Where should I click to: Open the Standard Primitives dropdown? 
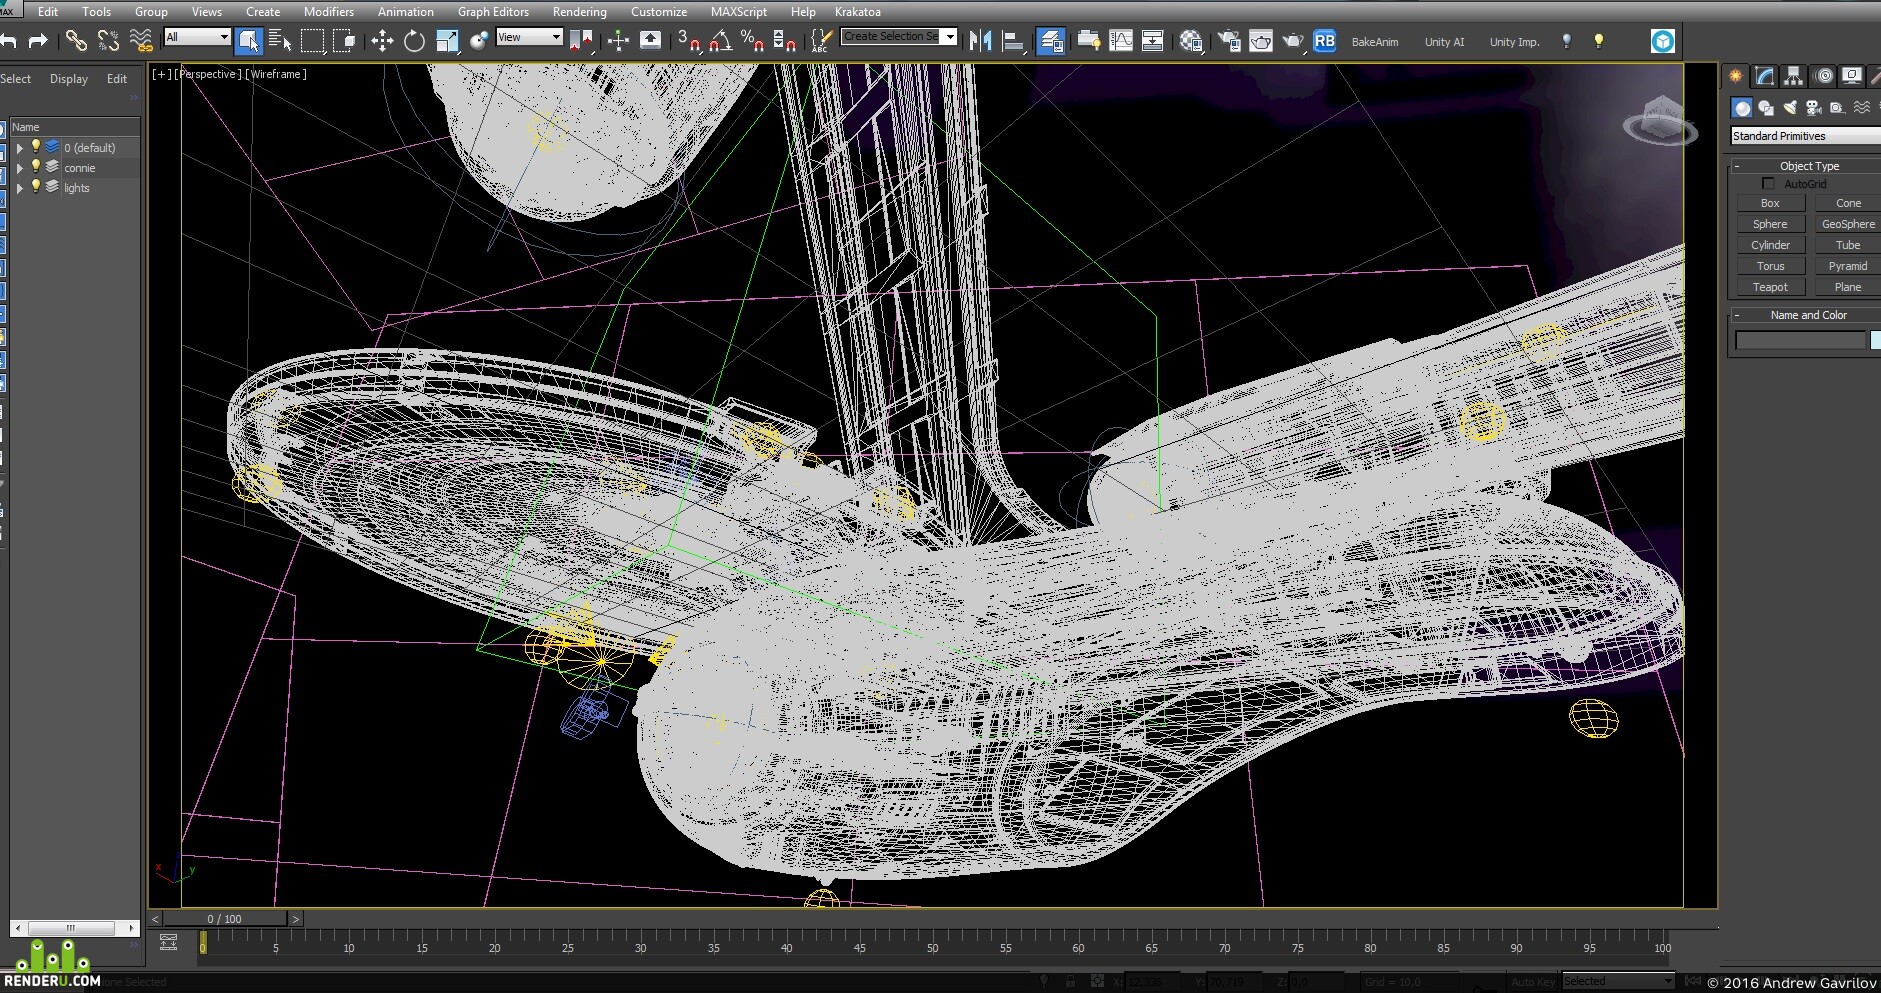(x=1805, y=136)
